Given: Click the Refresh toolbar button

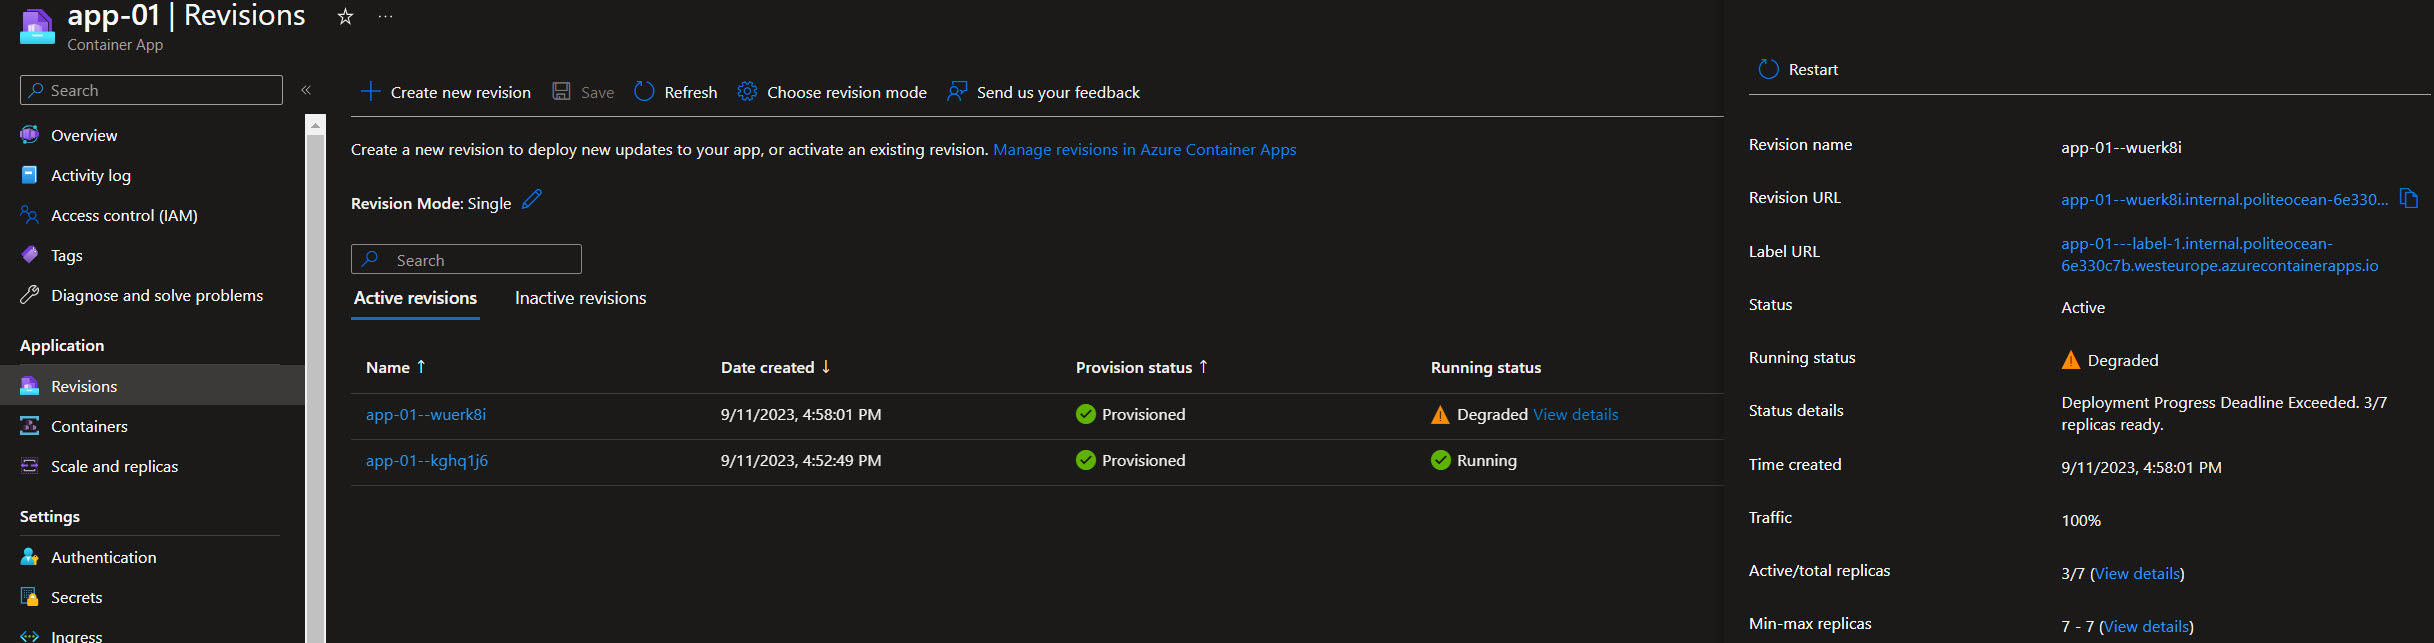Looking at the screenshot, I should (x=676, y=92).
